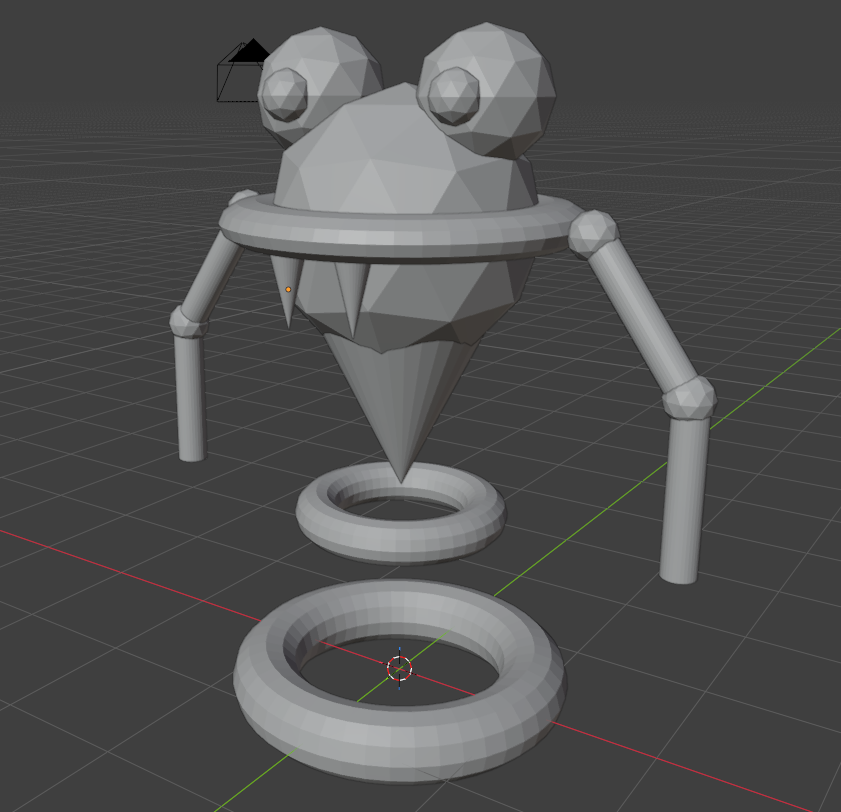
Task: Select the left lower arm cylinder
Action: pos(190,397)
